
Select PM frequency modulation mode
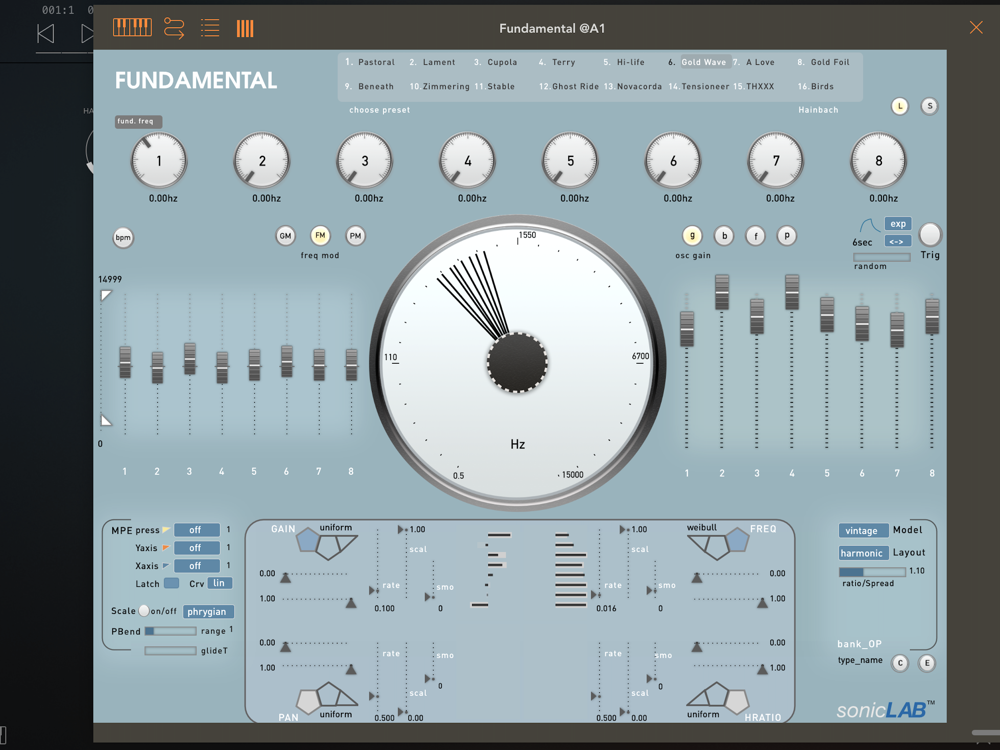click(355, 236)
